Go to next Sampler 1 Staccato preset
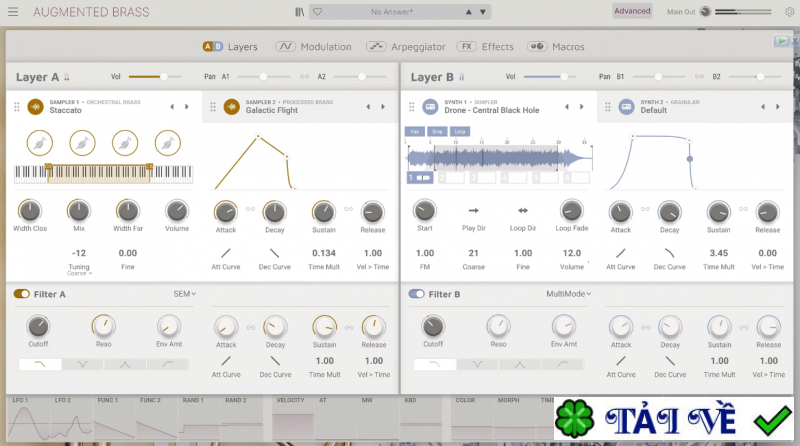 coord(187,107)
